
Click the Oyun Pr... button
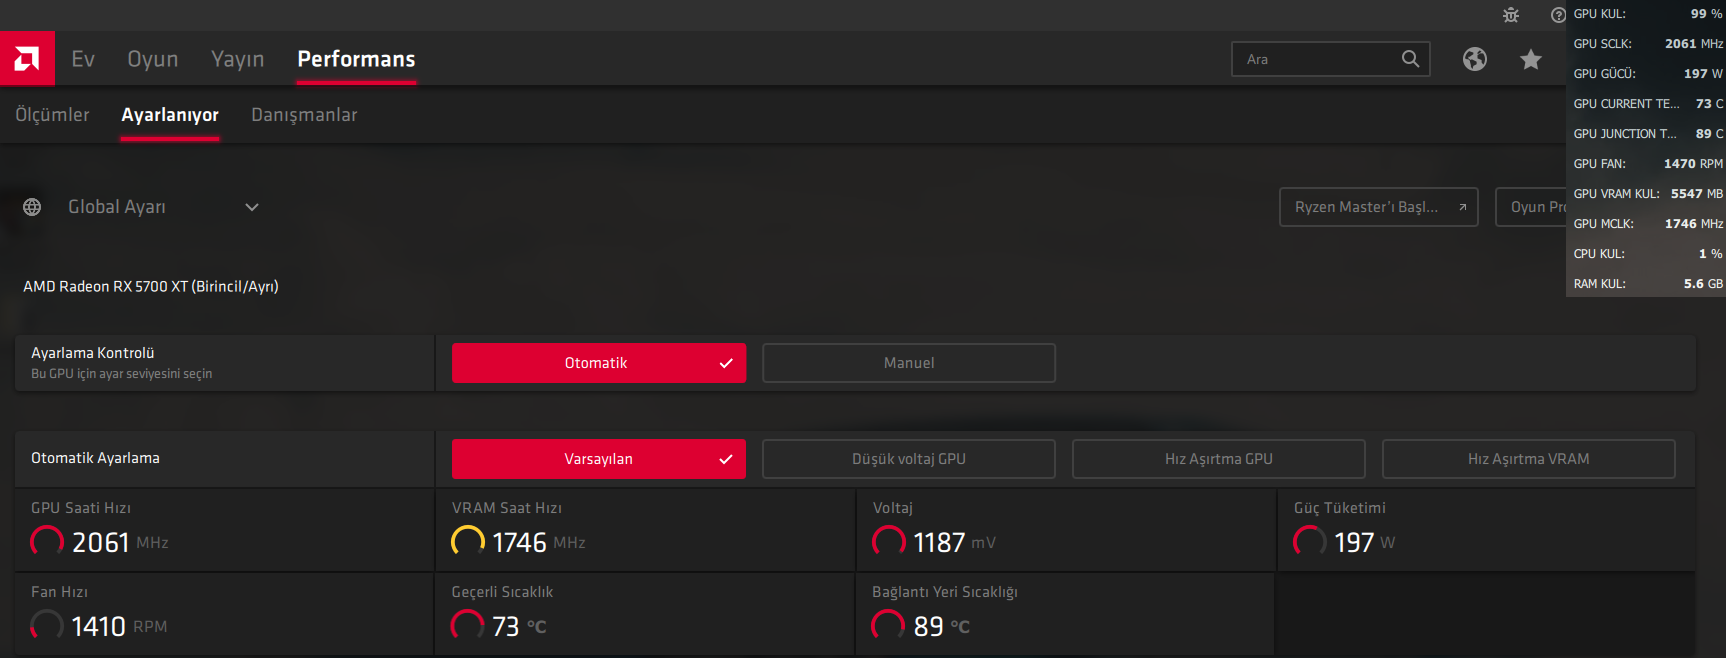click(x=1531, y=207)
